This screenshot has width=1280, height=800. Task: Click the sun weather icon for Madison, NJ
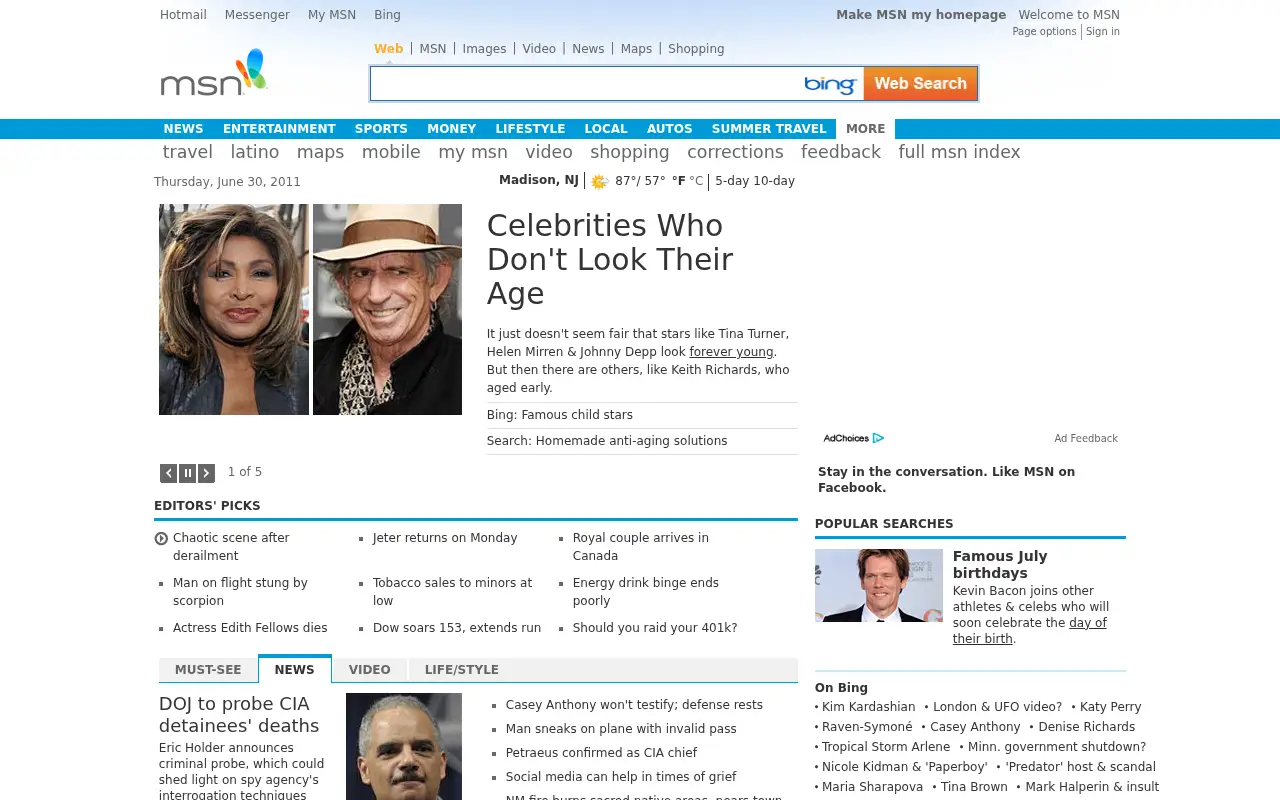click(600, 182)
